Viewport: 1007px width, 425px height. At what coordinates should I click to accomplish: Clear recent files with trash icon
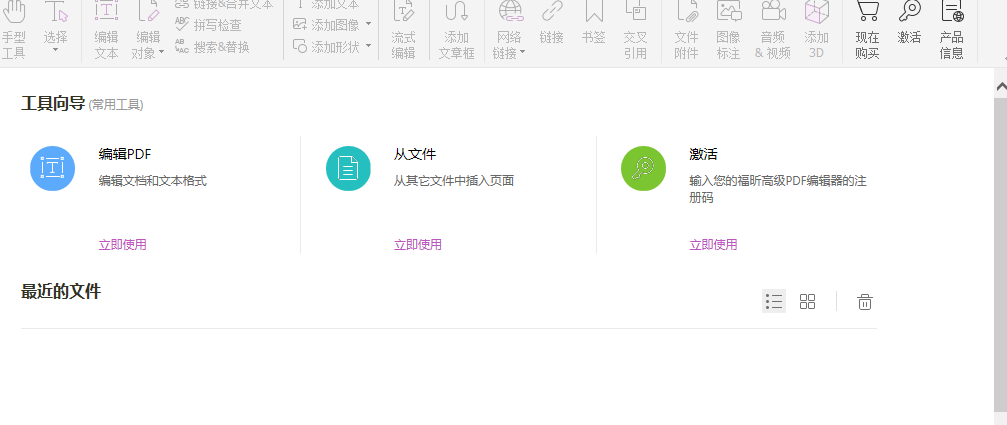(865, 302)
